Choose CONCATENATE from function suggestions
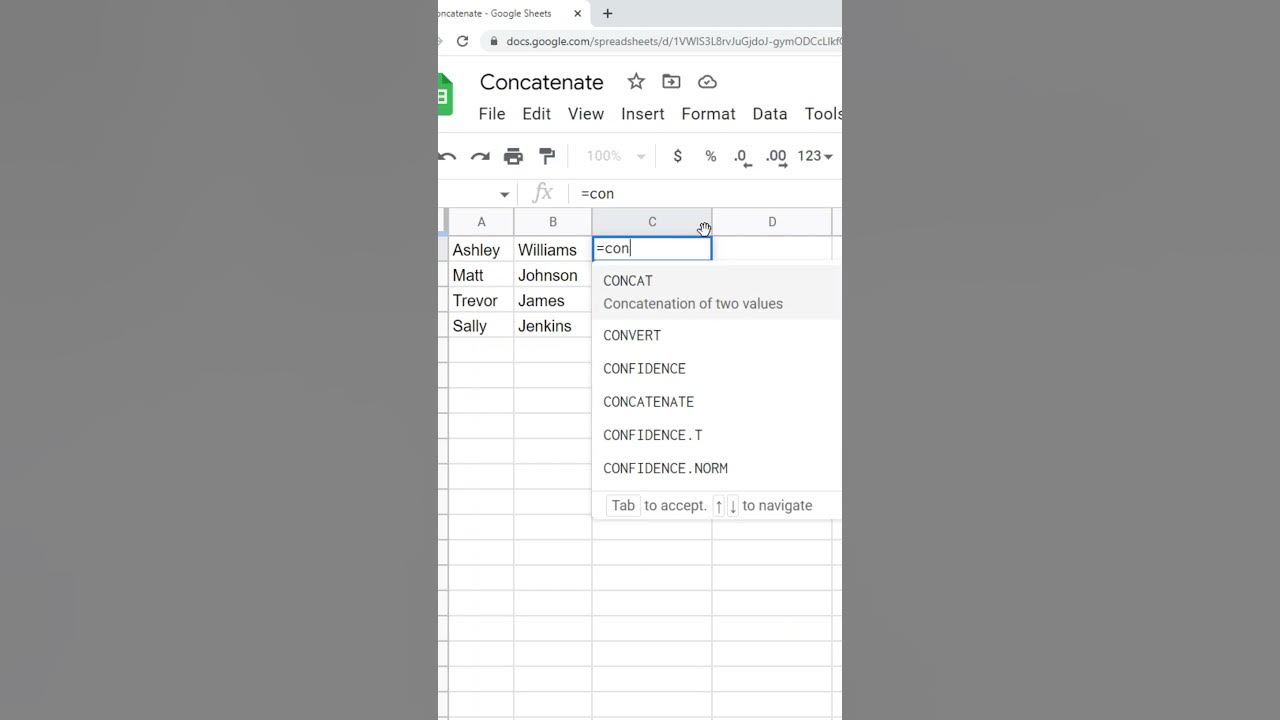1280x720 pixels. (717, 402)
